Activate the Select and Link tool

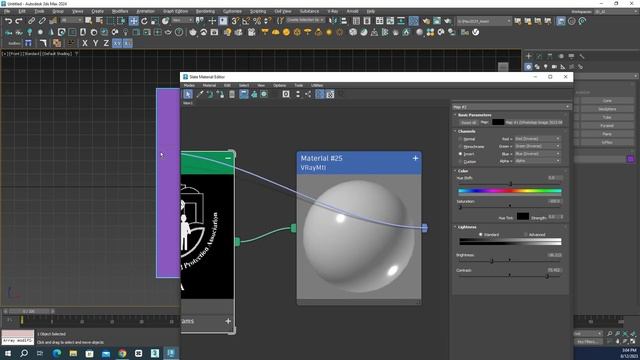[31, 20]
